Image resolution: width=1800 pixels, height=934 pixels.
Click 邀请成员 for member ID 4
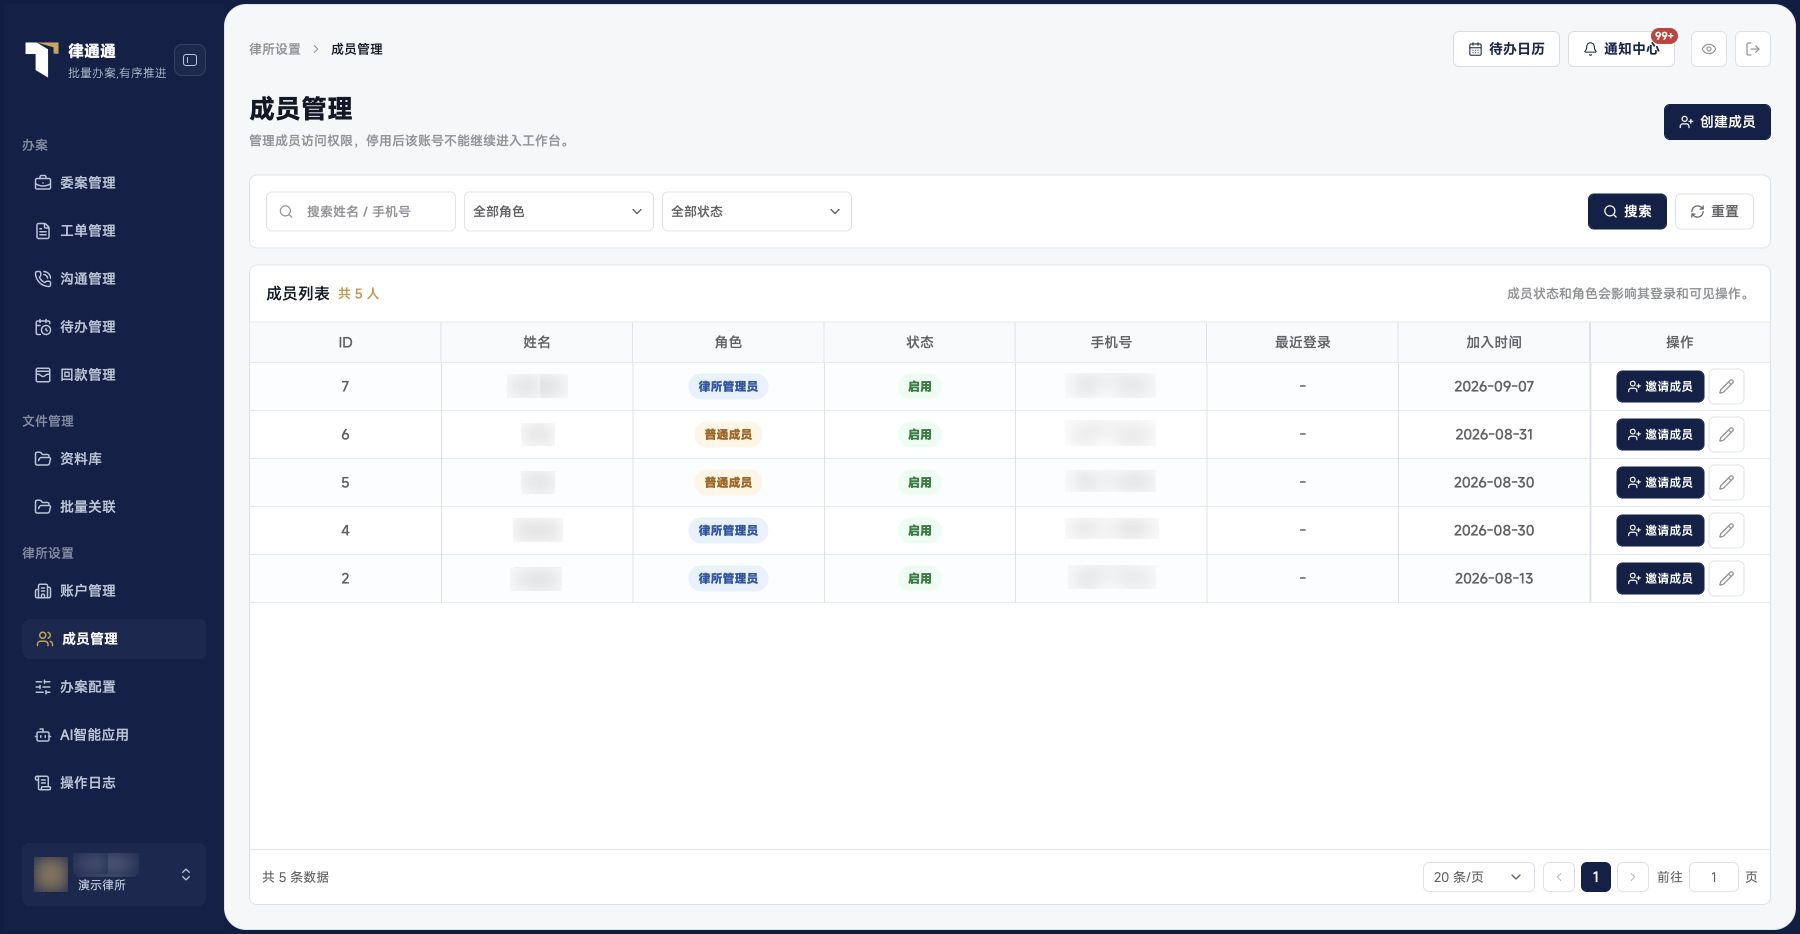(x=1660, y=530)
